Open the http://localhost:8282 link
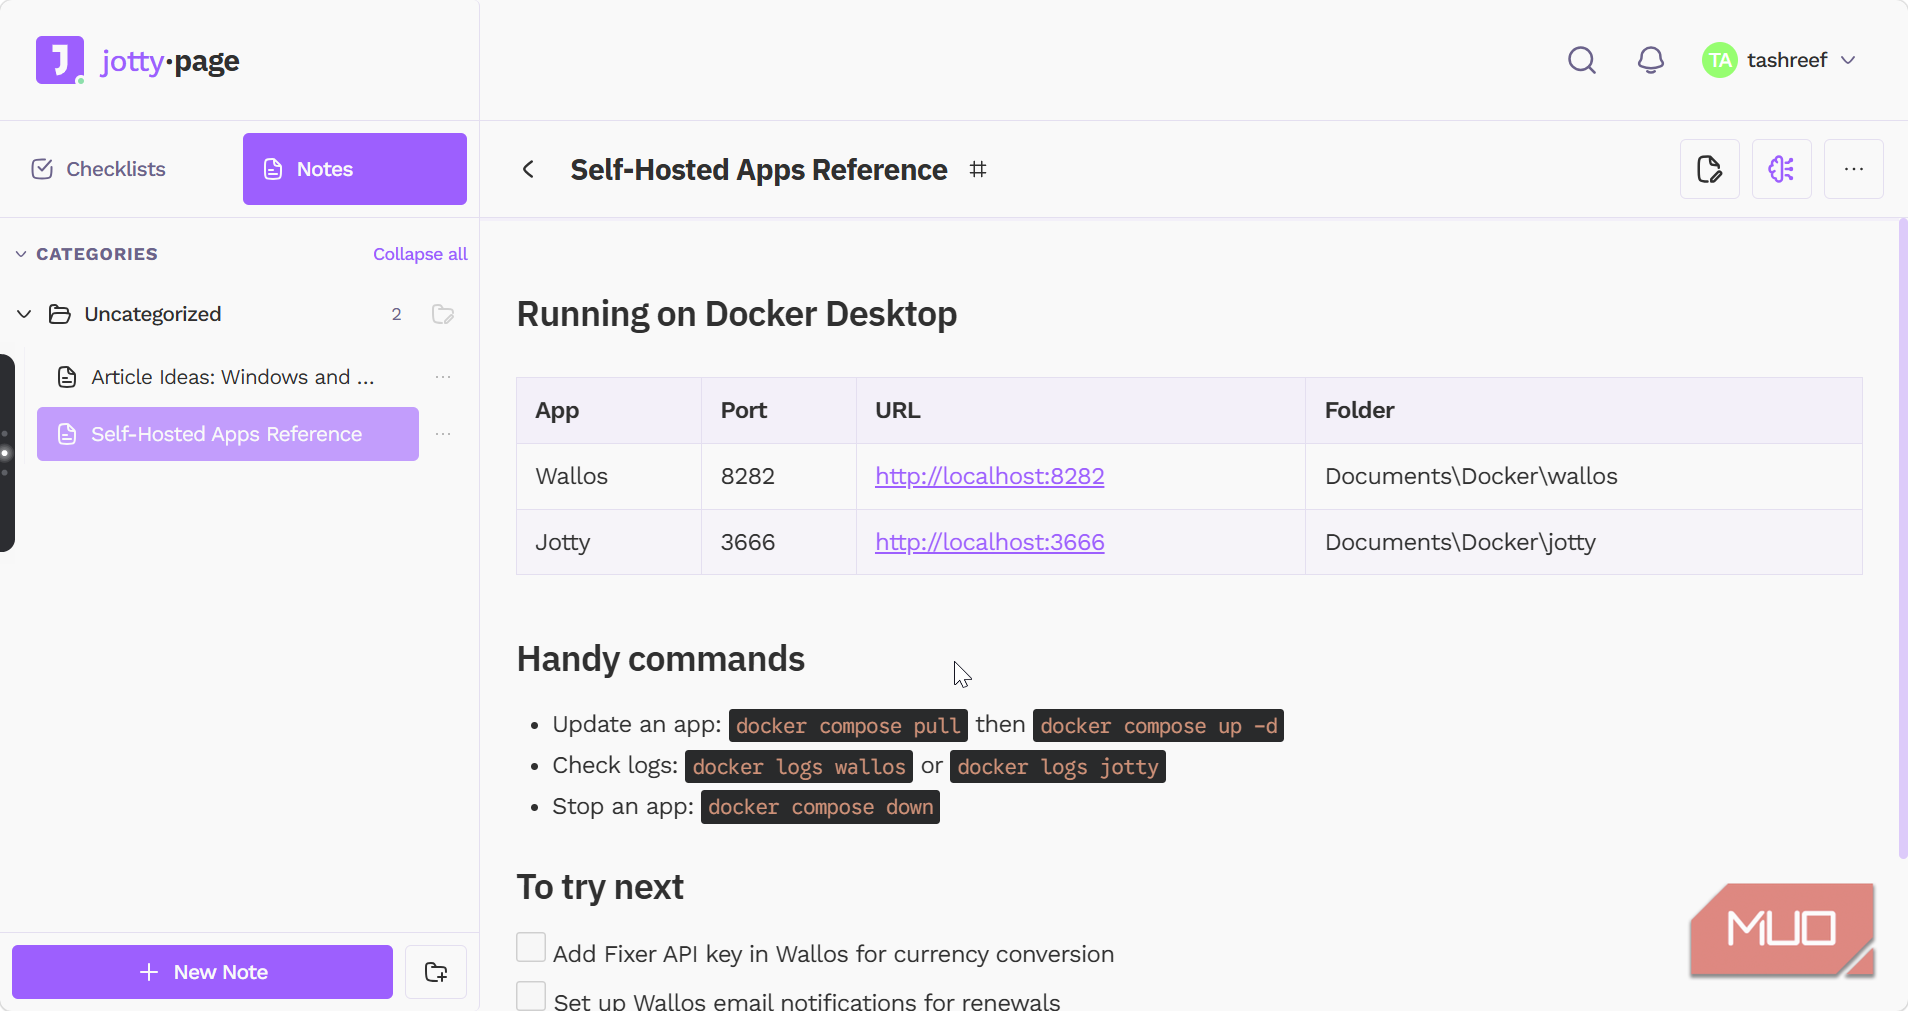 990,476
